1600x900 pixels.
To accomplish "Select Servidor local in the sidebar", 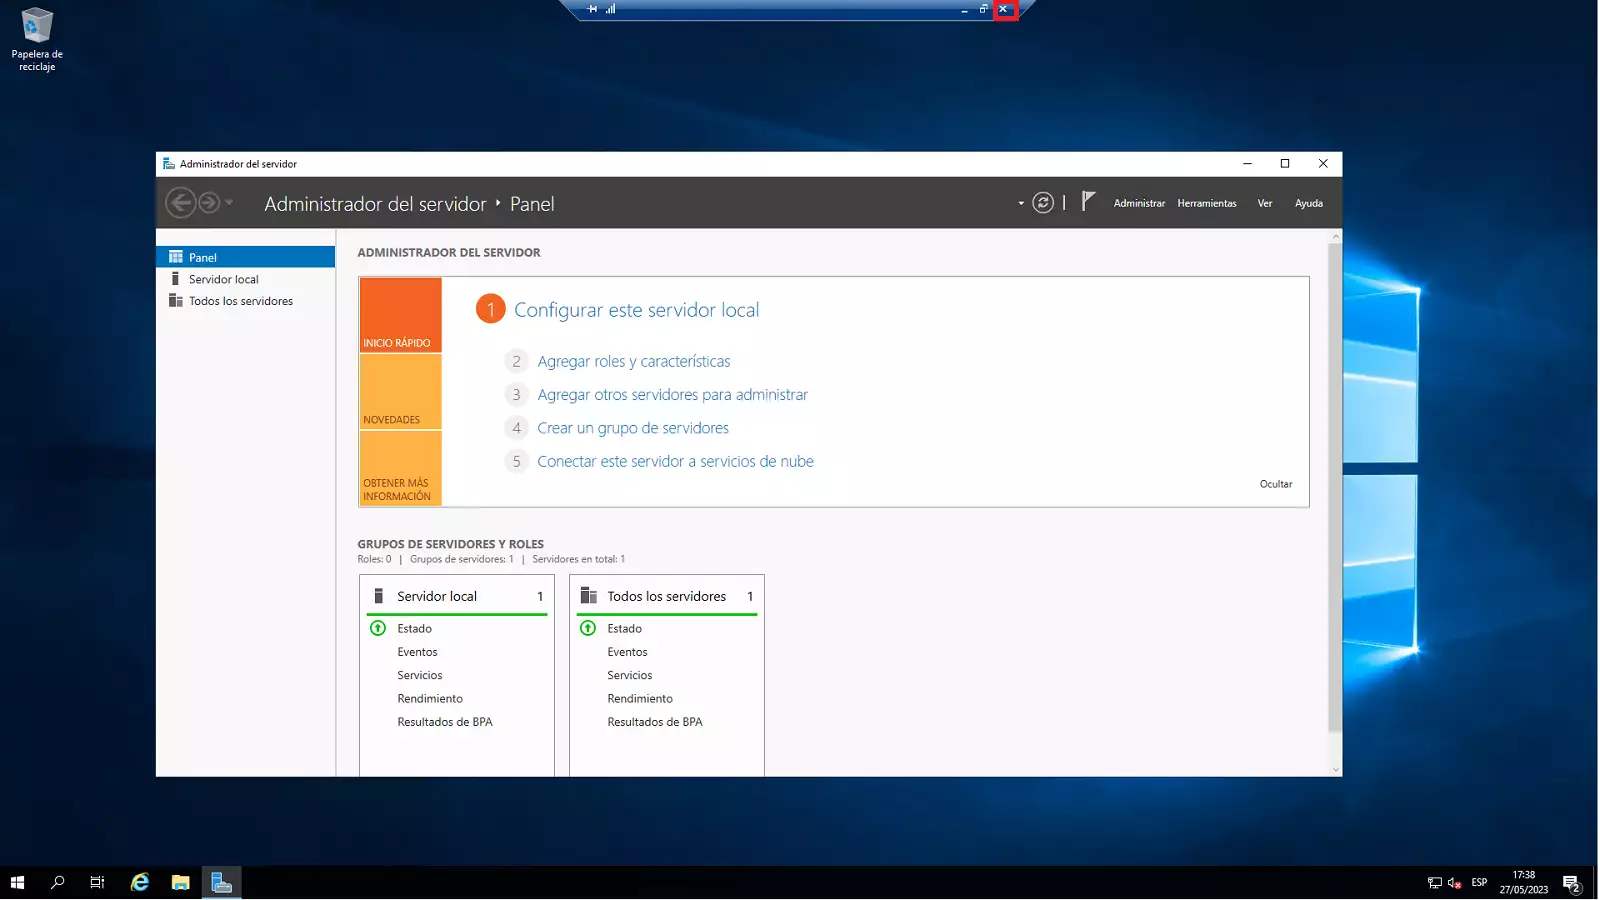I will click(x=223, y=280).
